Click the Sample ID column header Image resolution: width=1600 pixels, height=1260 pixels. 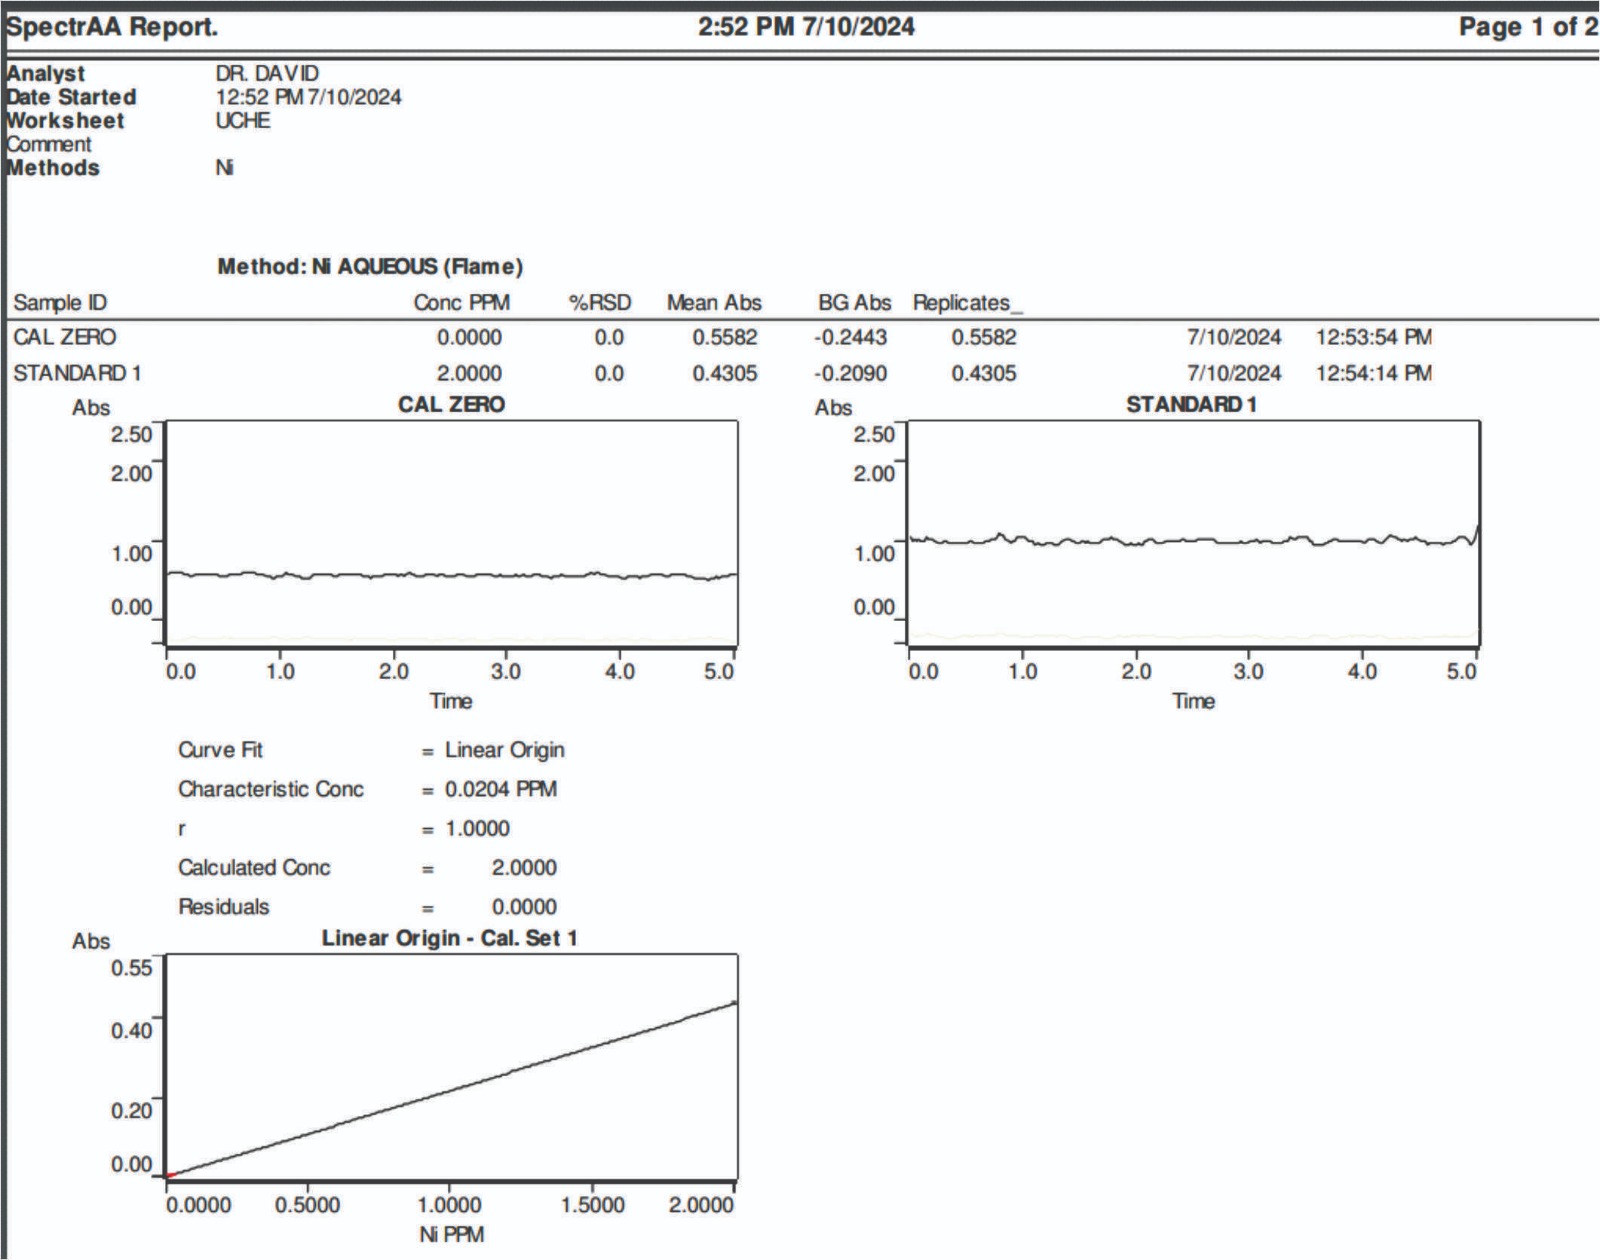pyautogui.click(x=60, y=303)
